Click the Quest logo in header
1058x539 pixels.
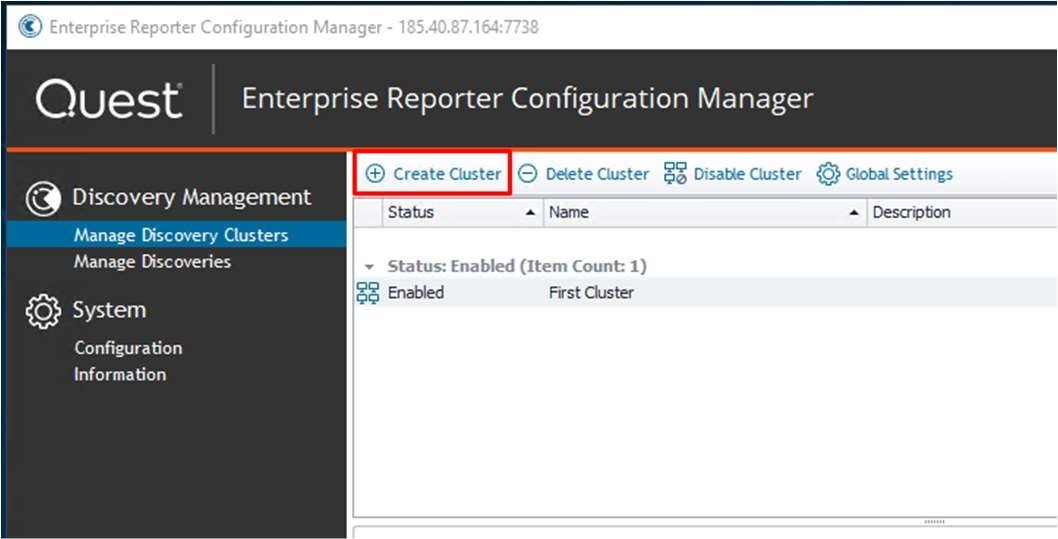(109, 100)
